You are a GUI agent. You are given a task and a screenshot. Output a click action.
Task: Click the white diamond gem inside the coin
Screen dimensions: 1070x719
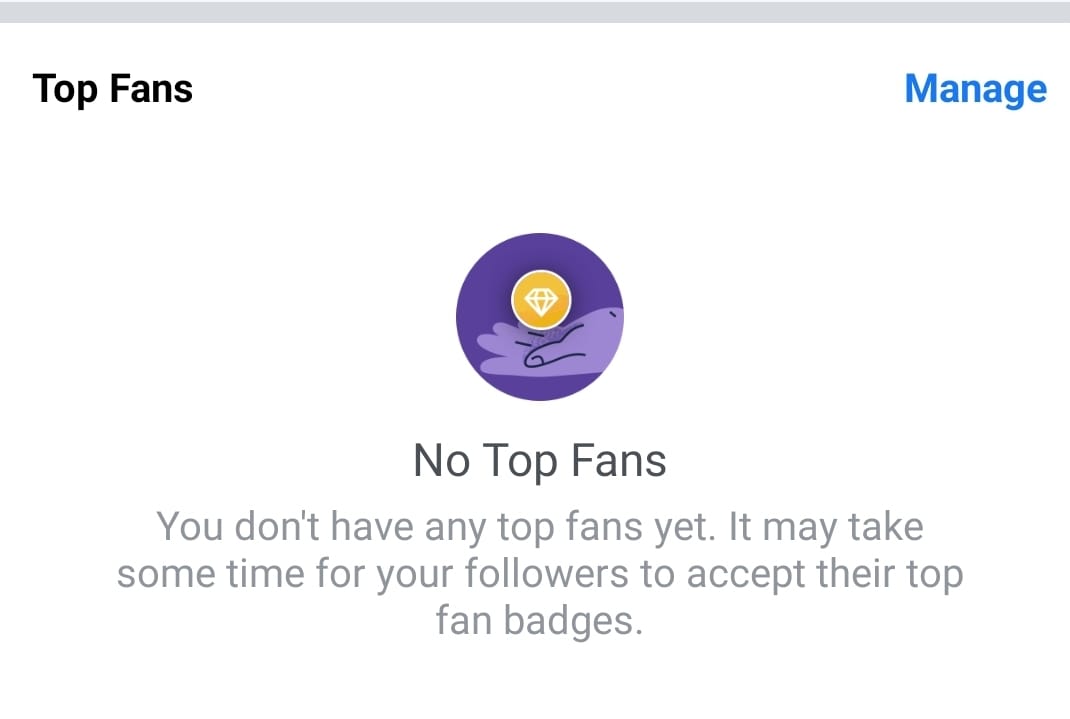click(540, 299)
